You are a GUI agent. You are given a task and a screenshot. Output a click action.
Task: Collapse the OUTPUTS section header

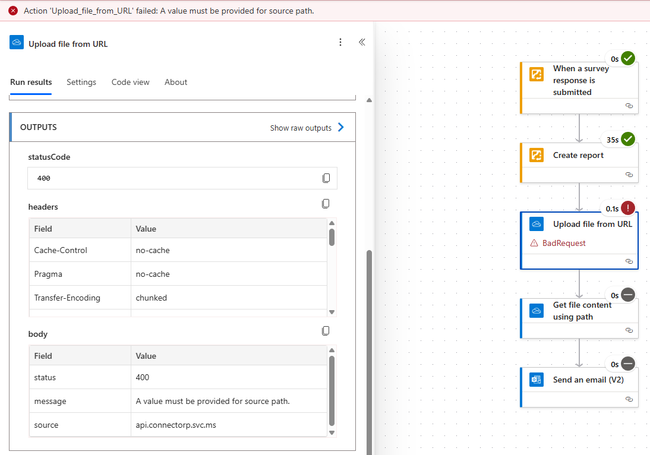(x=38, y=127)
